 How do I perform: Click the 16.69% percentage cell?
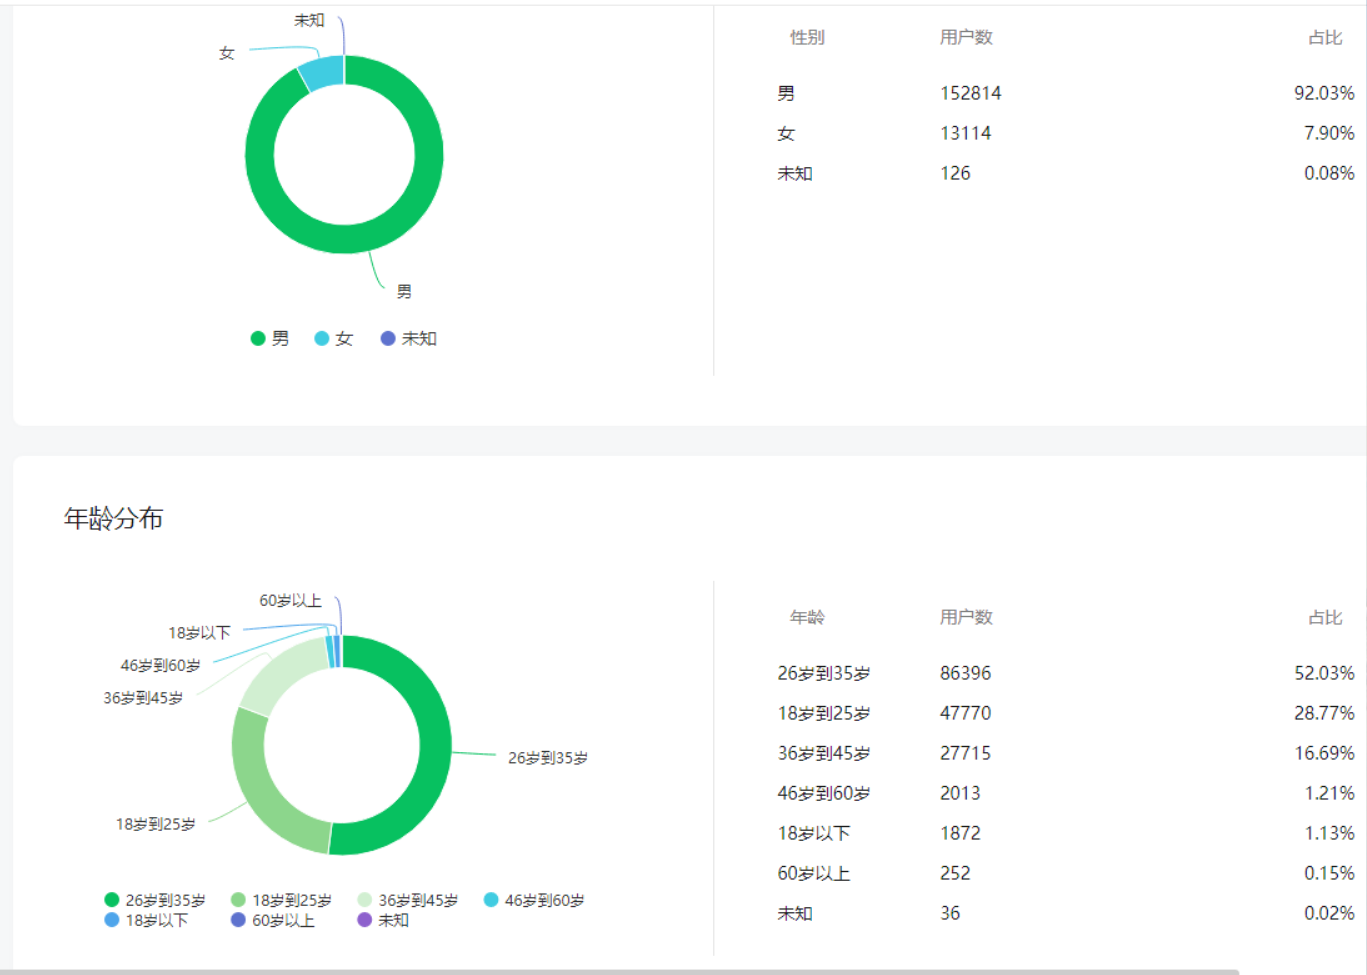pyautogui.click(x=1324, y=753)
